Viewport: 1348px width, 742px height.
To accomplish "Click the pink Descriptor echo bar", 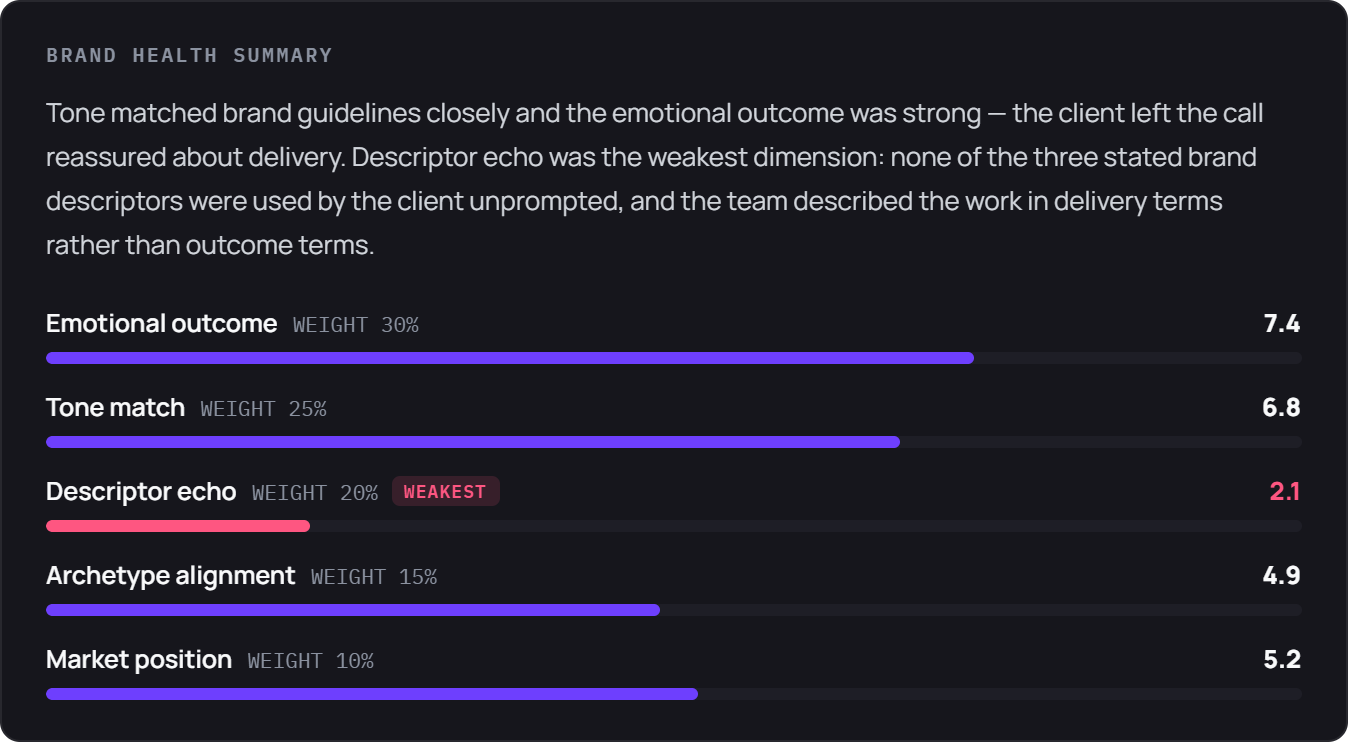I will [x=178, y=526].
